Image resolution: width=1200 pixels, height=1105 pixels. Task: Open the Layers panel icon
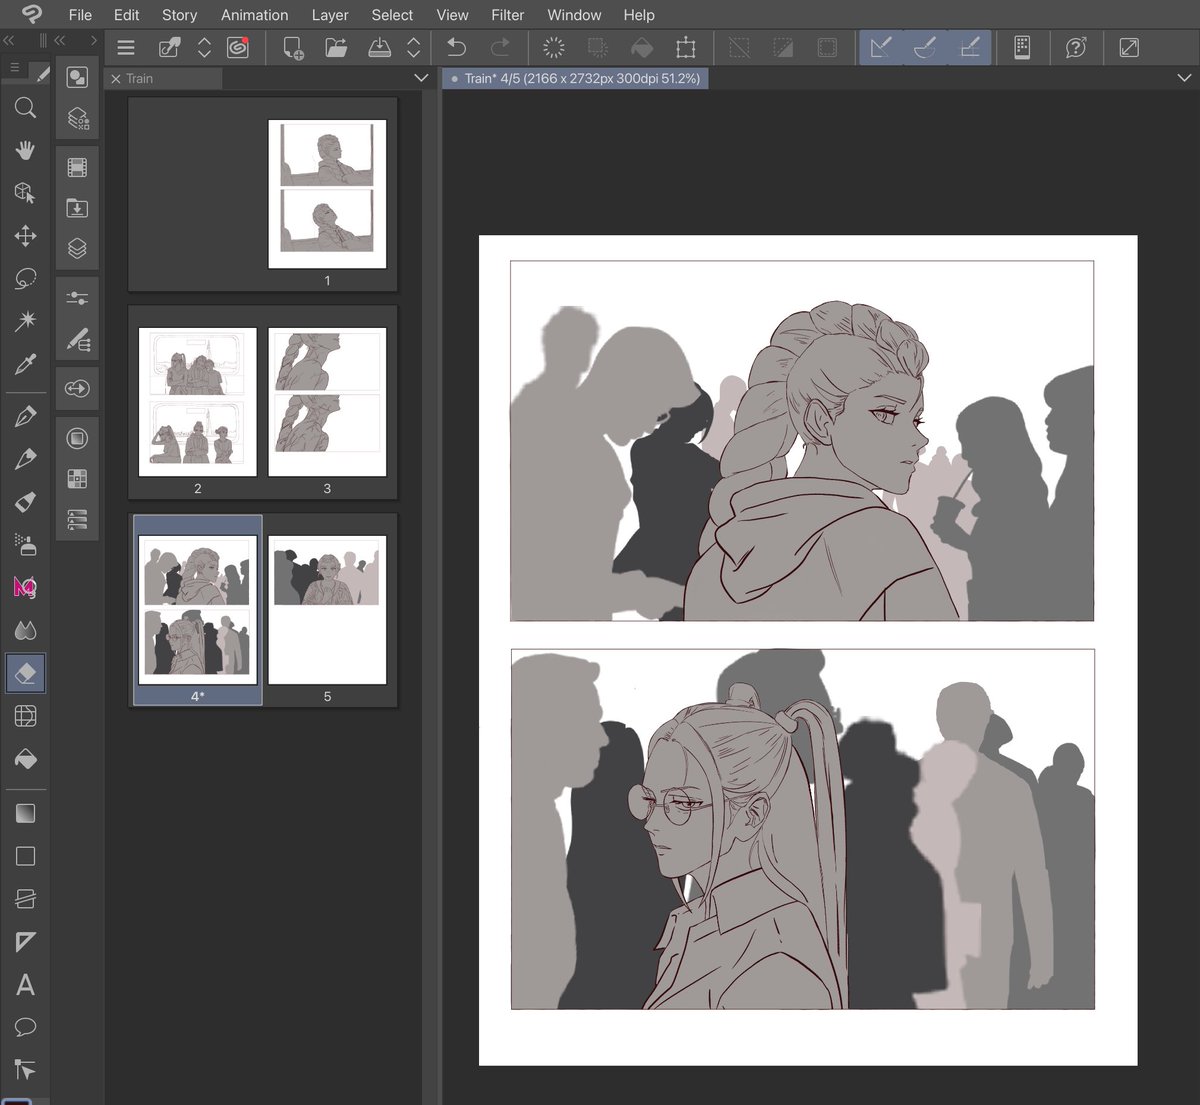(x=77, y=248)
